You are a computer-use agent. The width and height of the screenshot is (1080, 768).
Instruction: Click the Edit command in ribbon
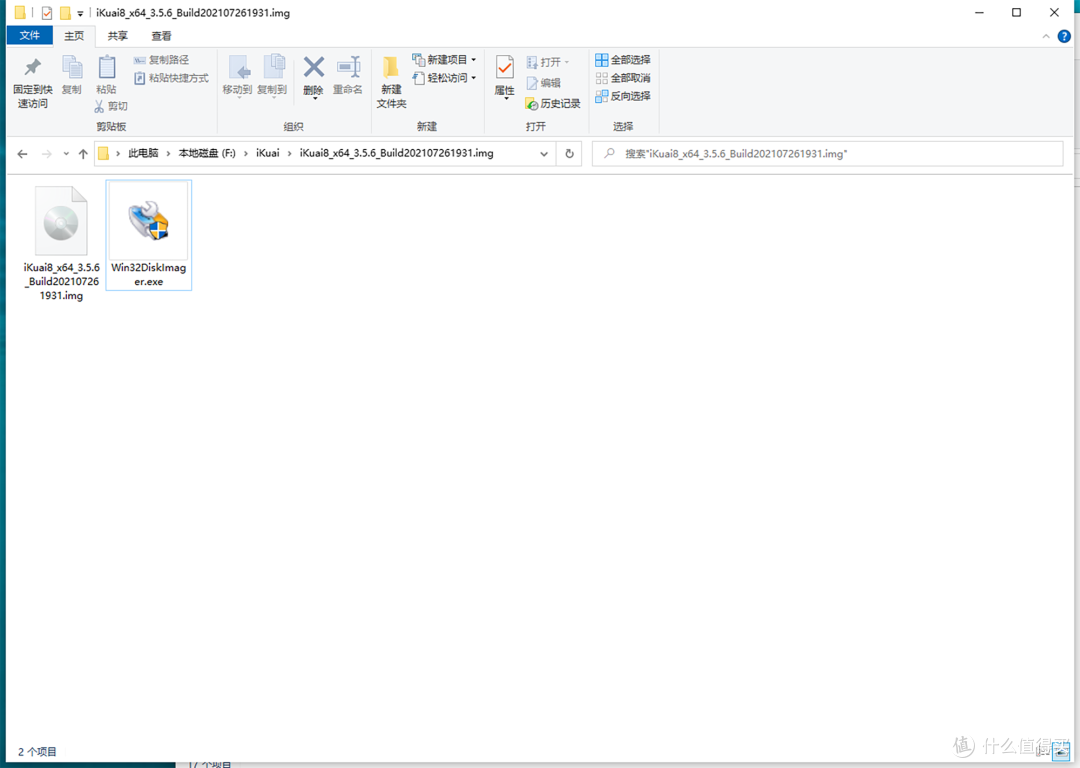543,83
